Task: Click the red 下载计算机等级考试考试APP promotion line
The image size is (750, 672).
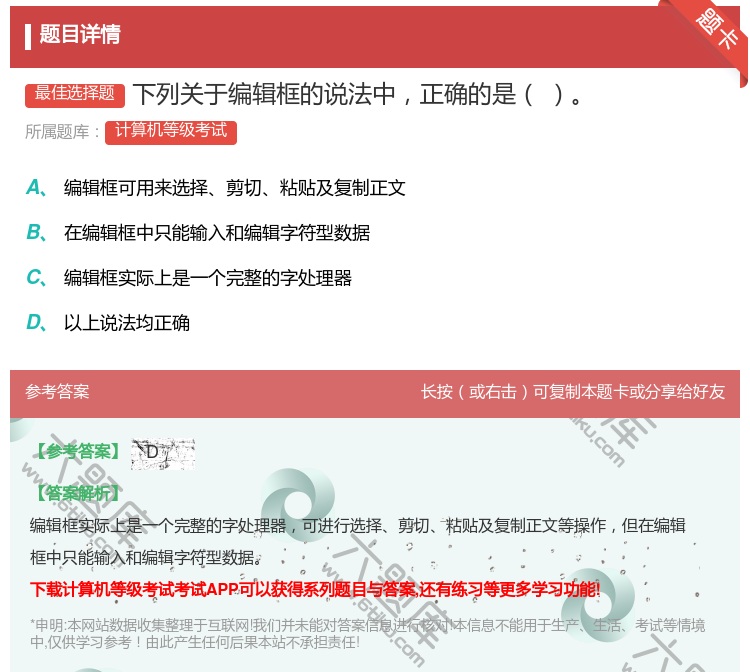Action: pos(315,589)
